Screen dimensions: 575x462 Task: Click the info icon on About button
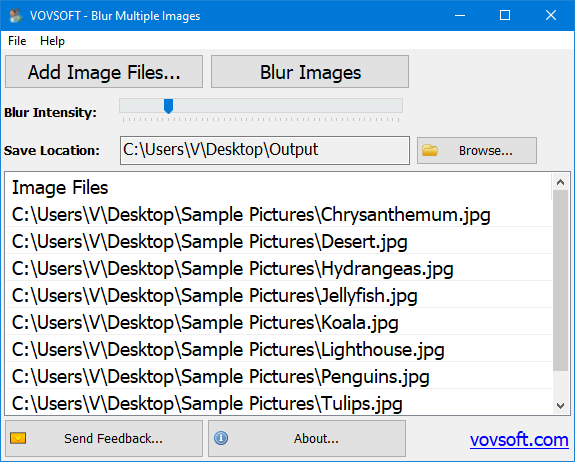click(x=221, y=438)
